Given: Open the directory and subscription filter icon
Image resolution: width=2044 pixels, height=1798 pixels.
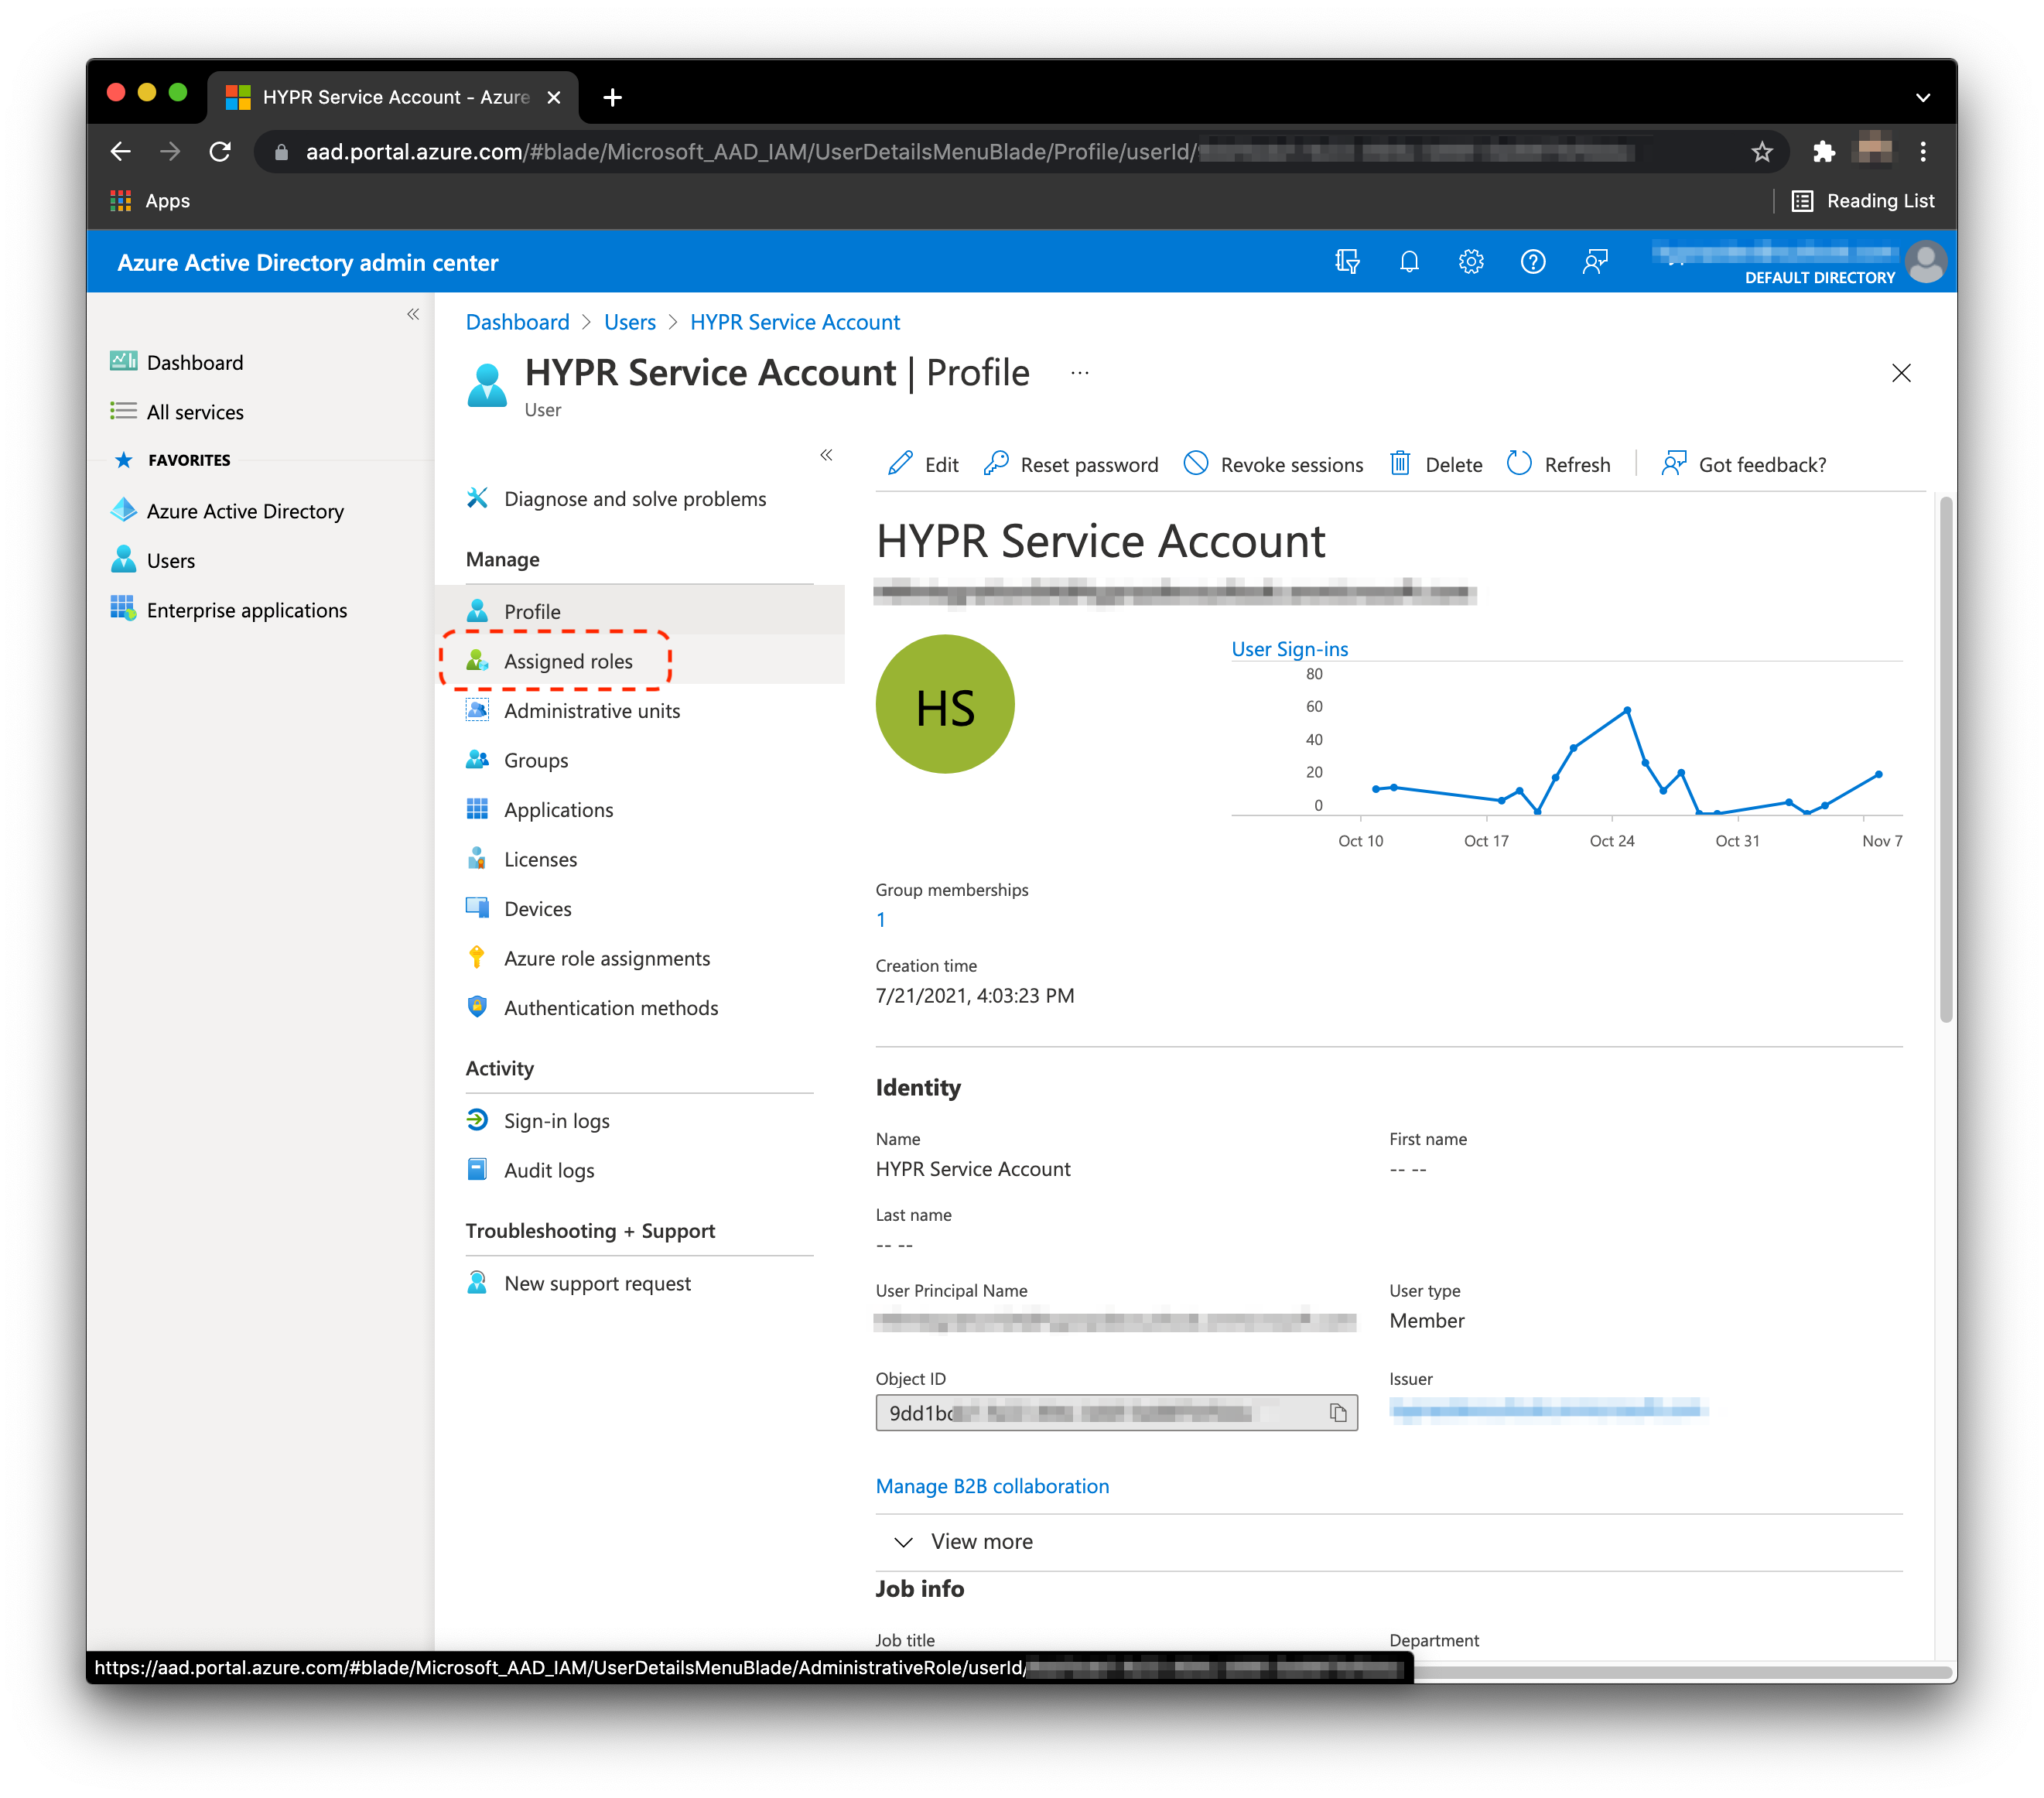Looking at the screenshot, I should pos(1347,262).
